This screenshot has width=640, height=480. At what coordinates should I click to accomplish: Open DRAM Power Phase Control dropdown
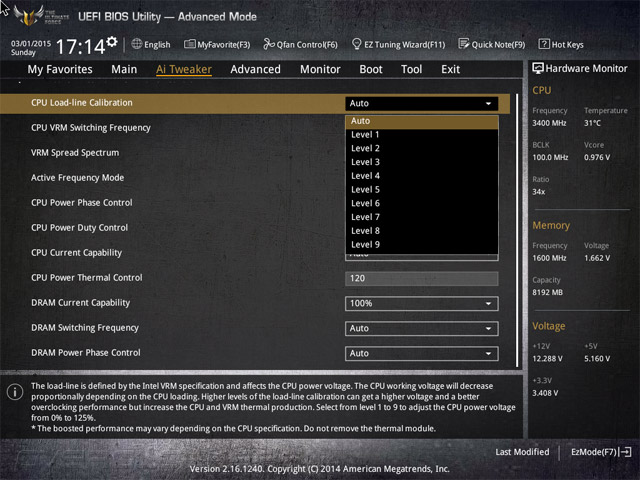pos(422,353)
